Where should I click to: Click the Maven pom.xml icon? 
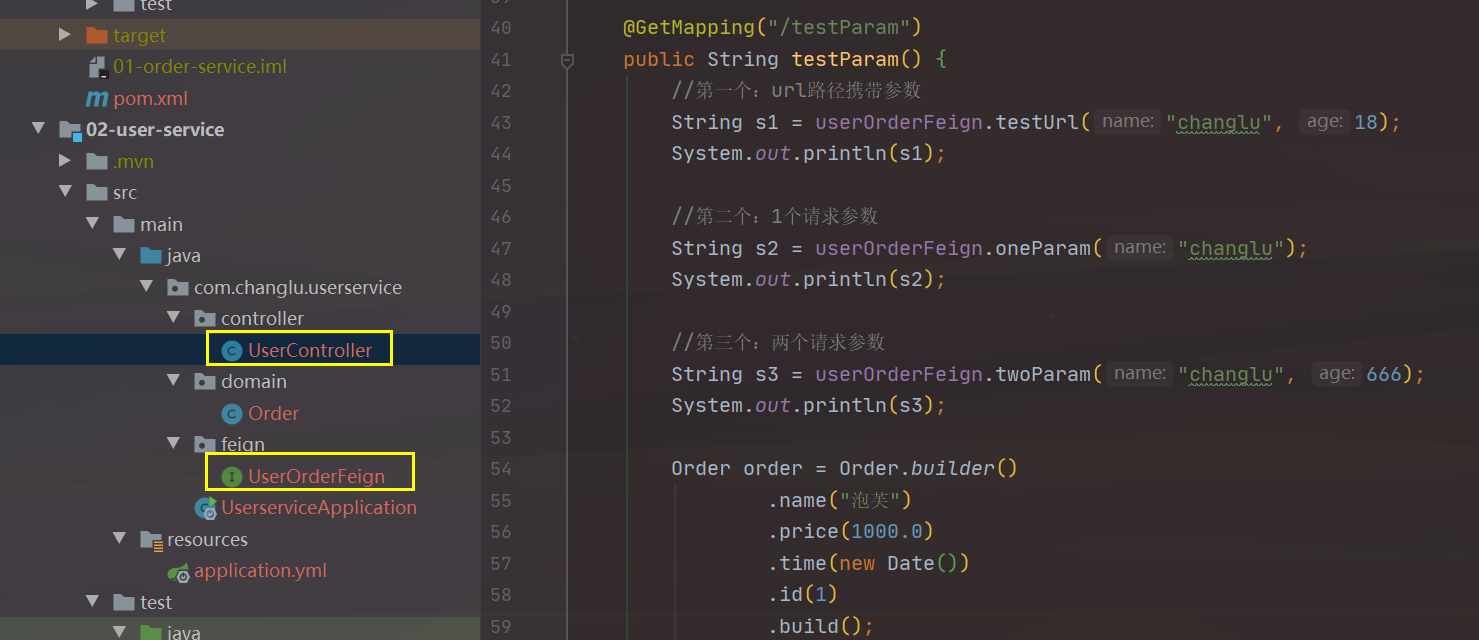[96, 98]
